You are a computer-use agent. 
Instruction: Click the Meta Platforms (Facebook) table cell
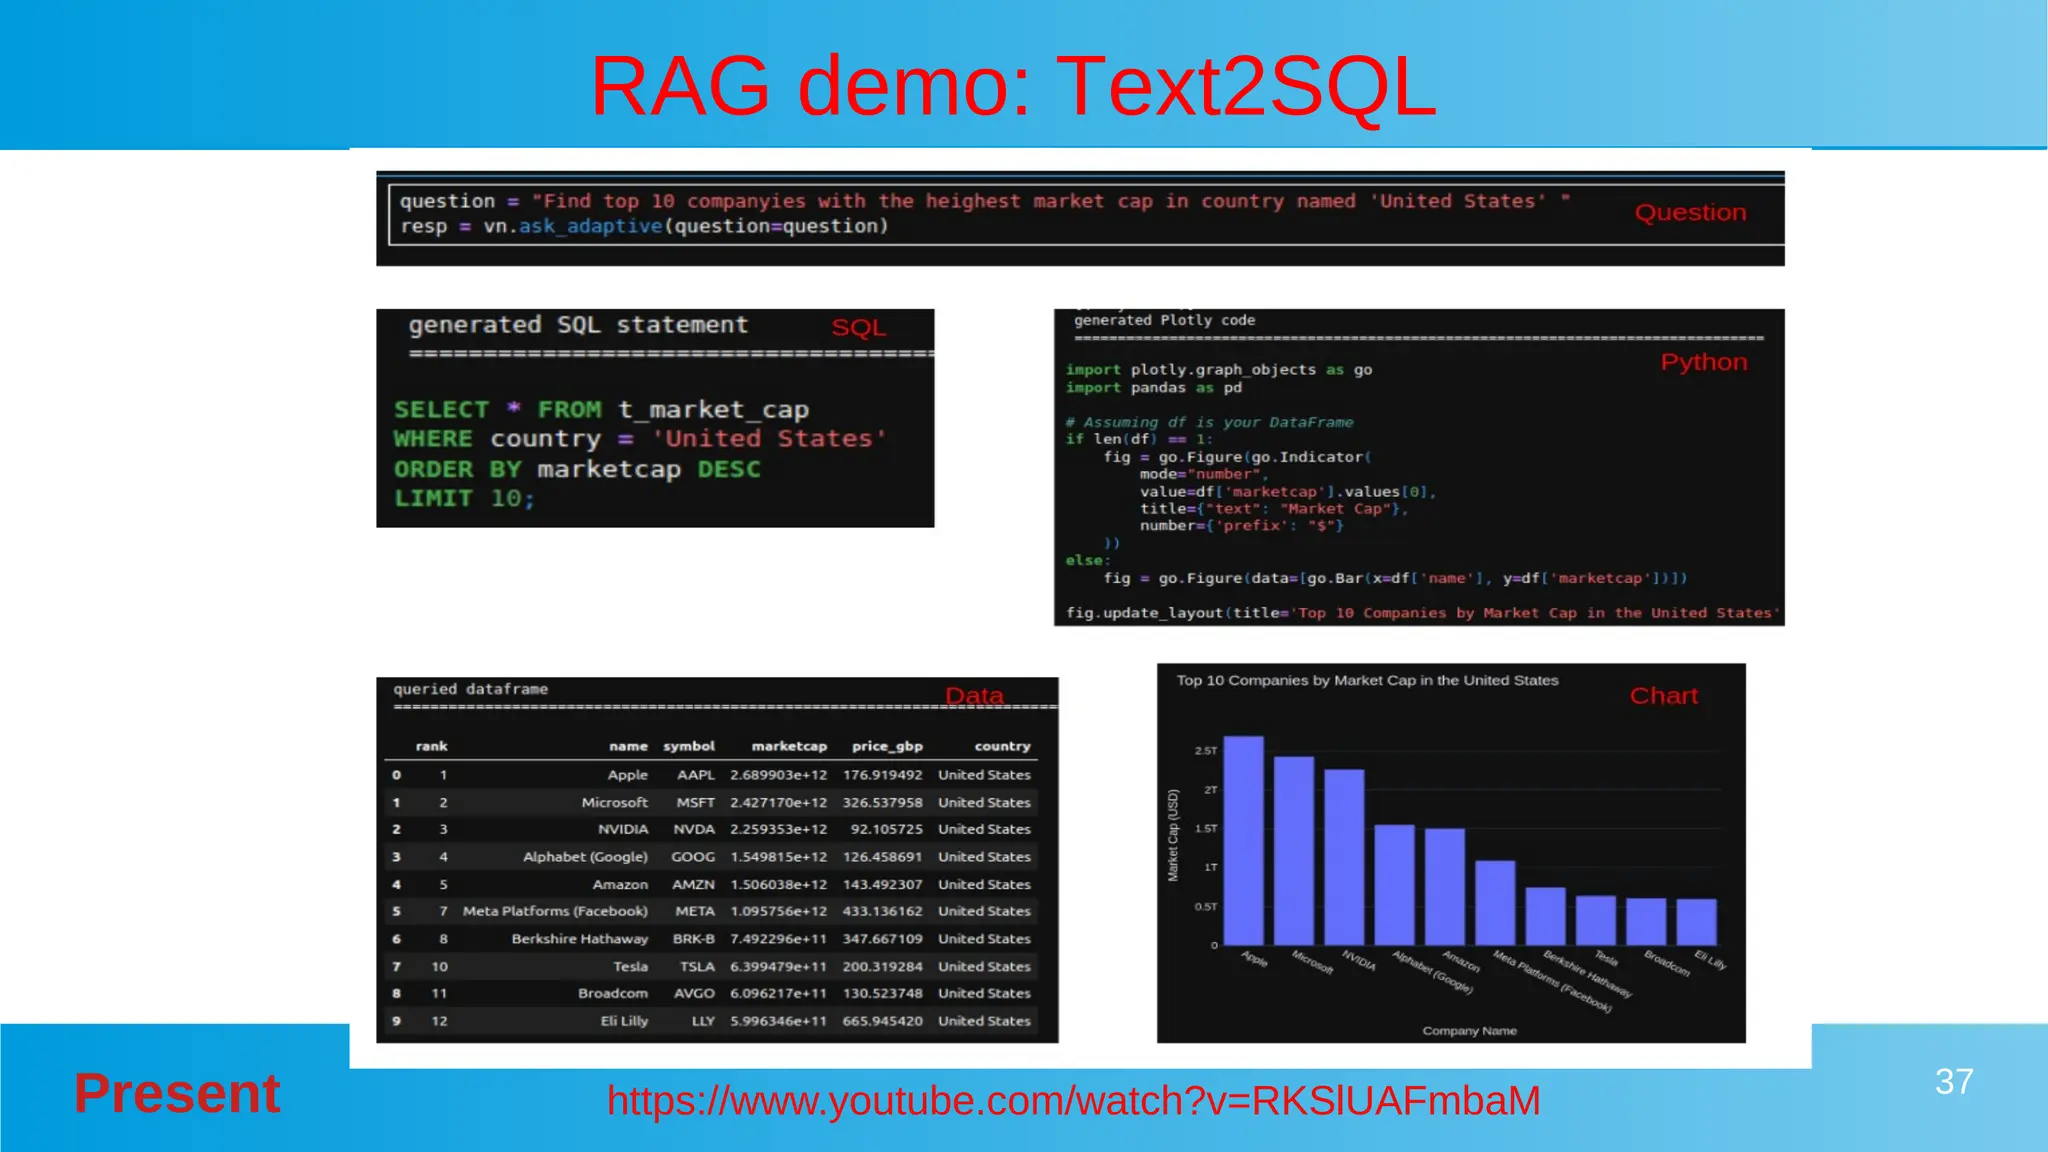pos(555,912)
